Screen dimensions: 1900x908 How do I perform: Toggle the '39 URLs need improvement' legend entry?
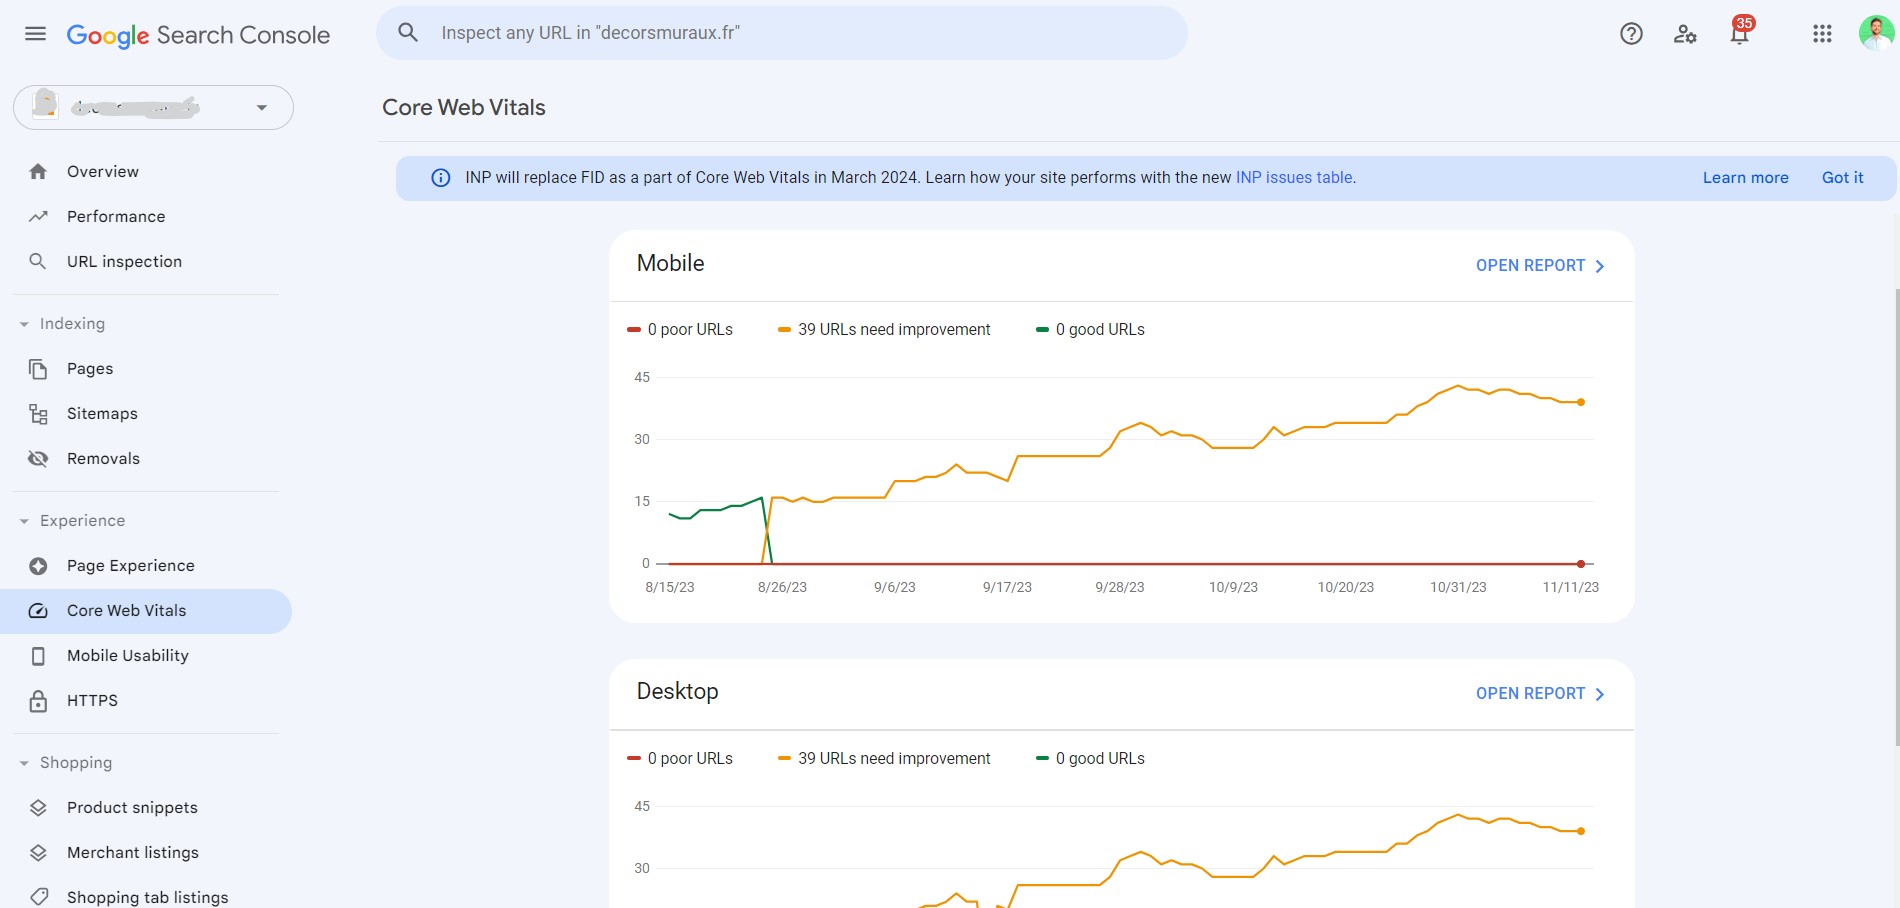click(x=884, y=329)
